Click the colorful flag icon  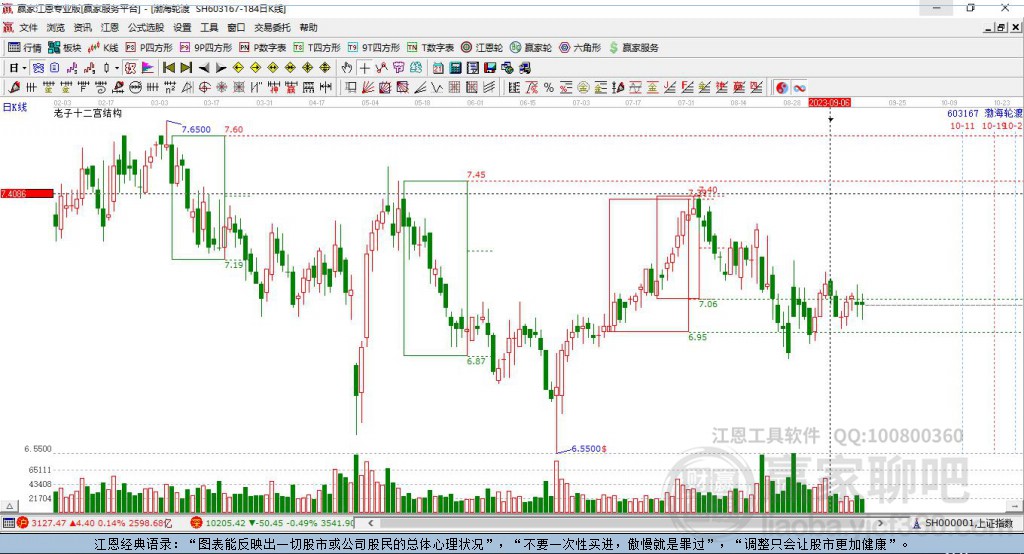point(148,68)
